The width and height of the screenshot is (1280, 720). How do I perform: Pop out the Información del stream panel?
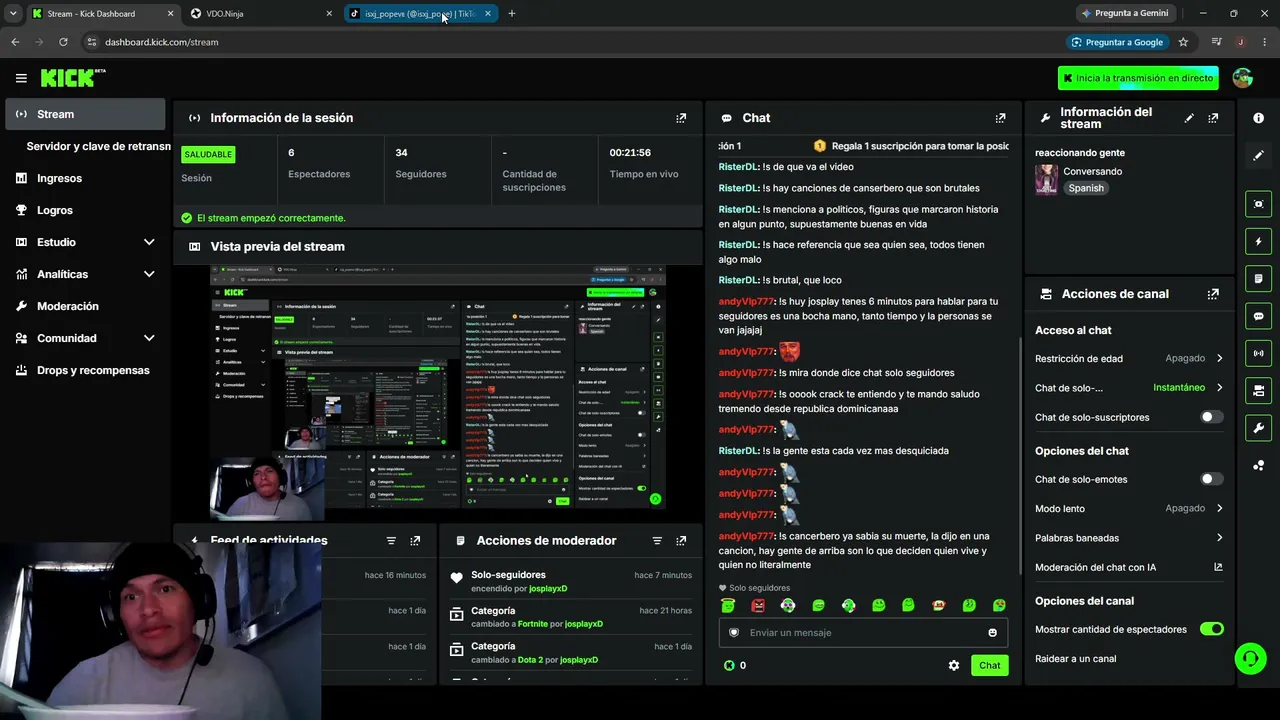[1213, 118]
